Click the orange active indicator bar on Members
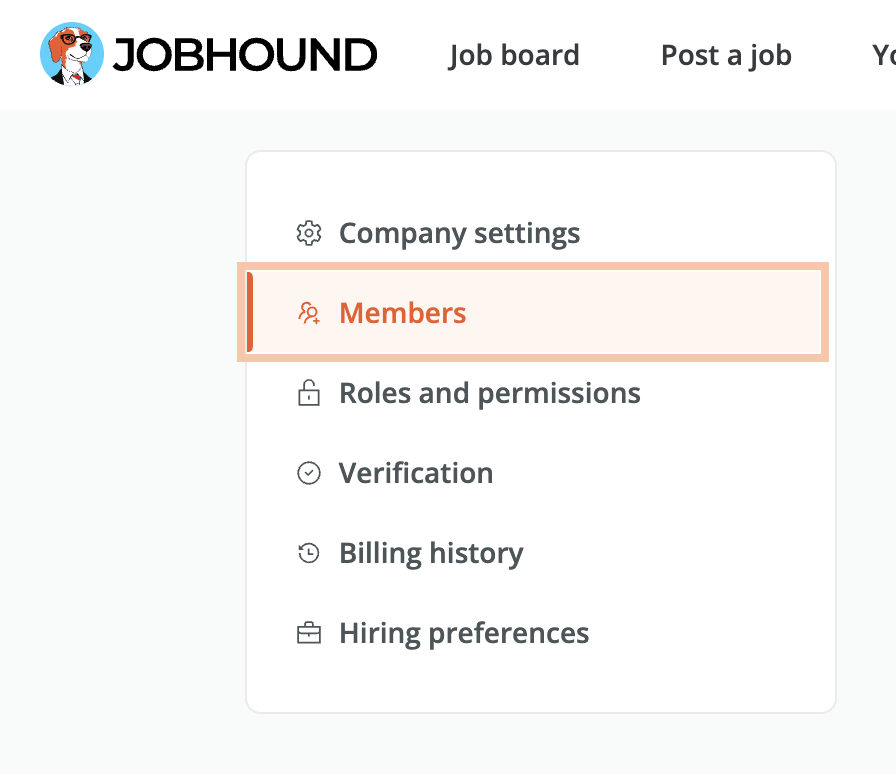The height and width of the screenshot is (774, 896). point(250,312)
